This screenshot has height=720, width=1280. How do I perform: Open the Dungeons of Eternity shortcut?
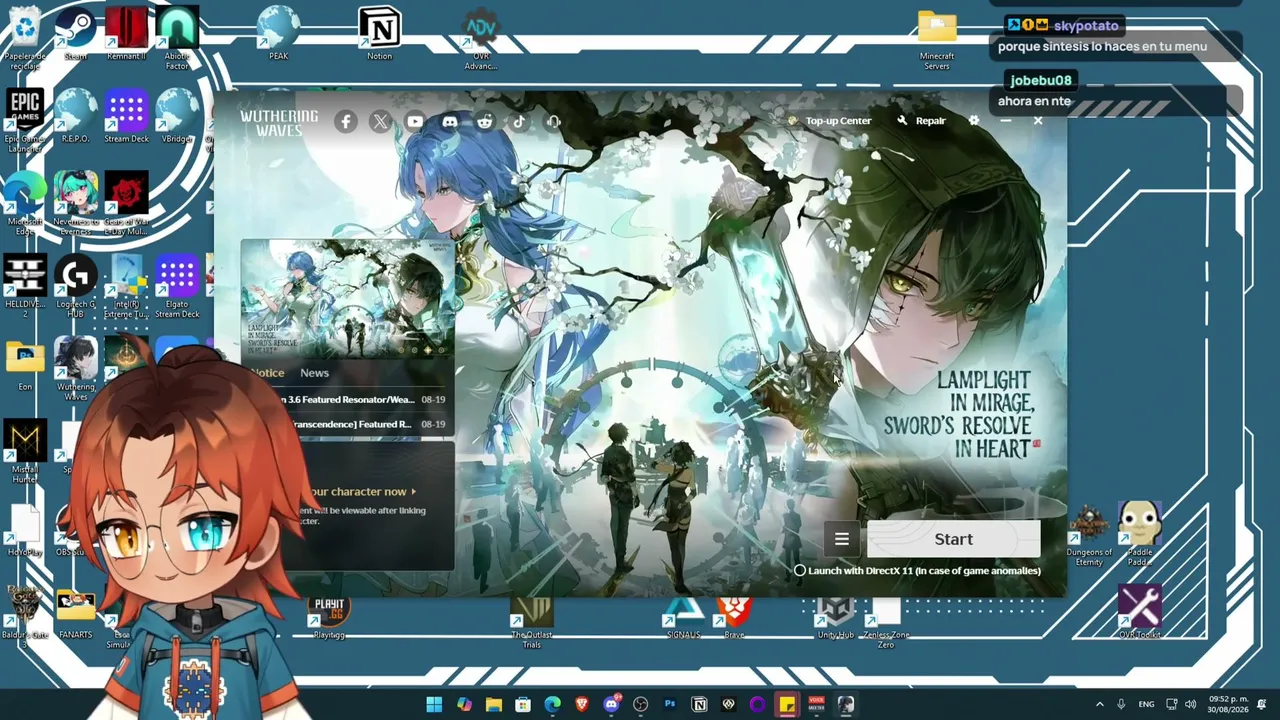[x=1089, y=533]
